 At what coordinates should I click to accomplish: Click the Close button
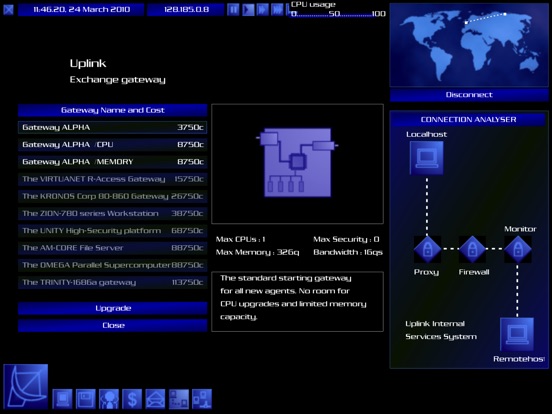tap(113, 325)
